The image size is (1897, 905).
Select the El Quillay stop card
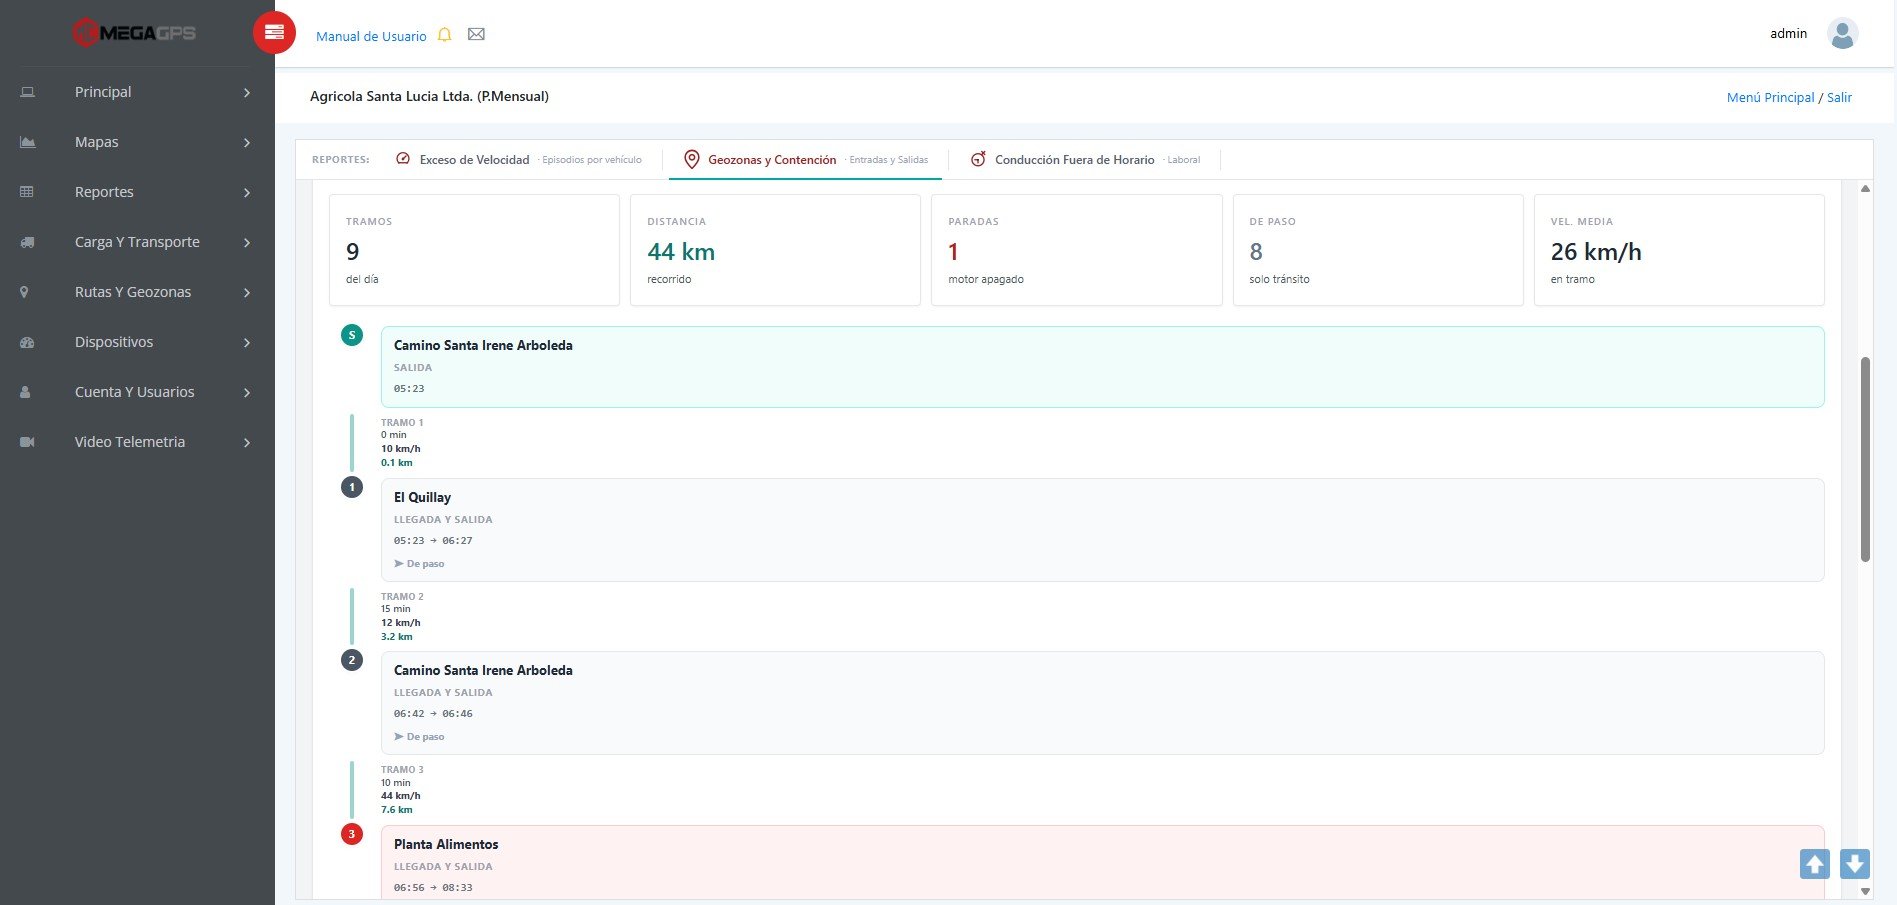1102,530
